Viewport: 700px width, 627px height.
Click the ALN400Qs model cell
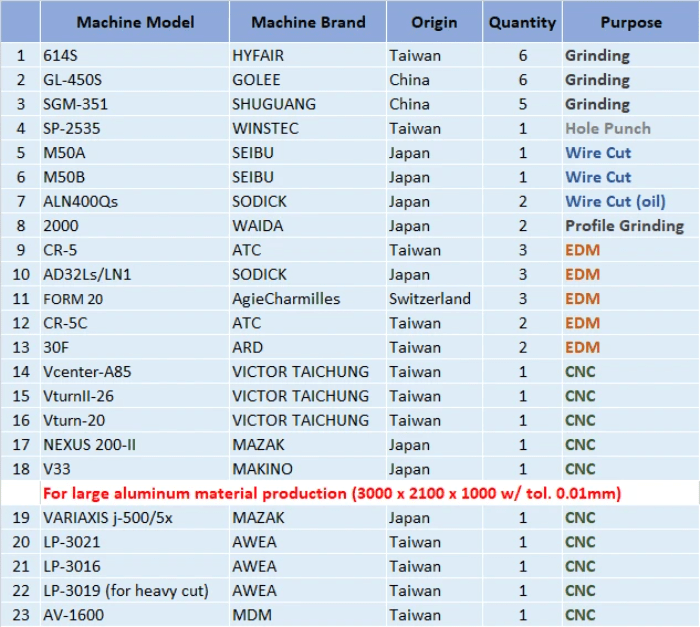(x=135, y=201)
